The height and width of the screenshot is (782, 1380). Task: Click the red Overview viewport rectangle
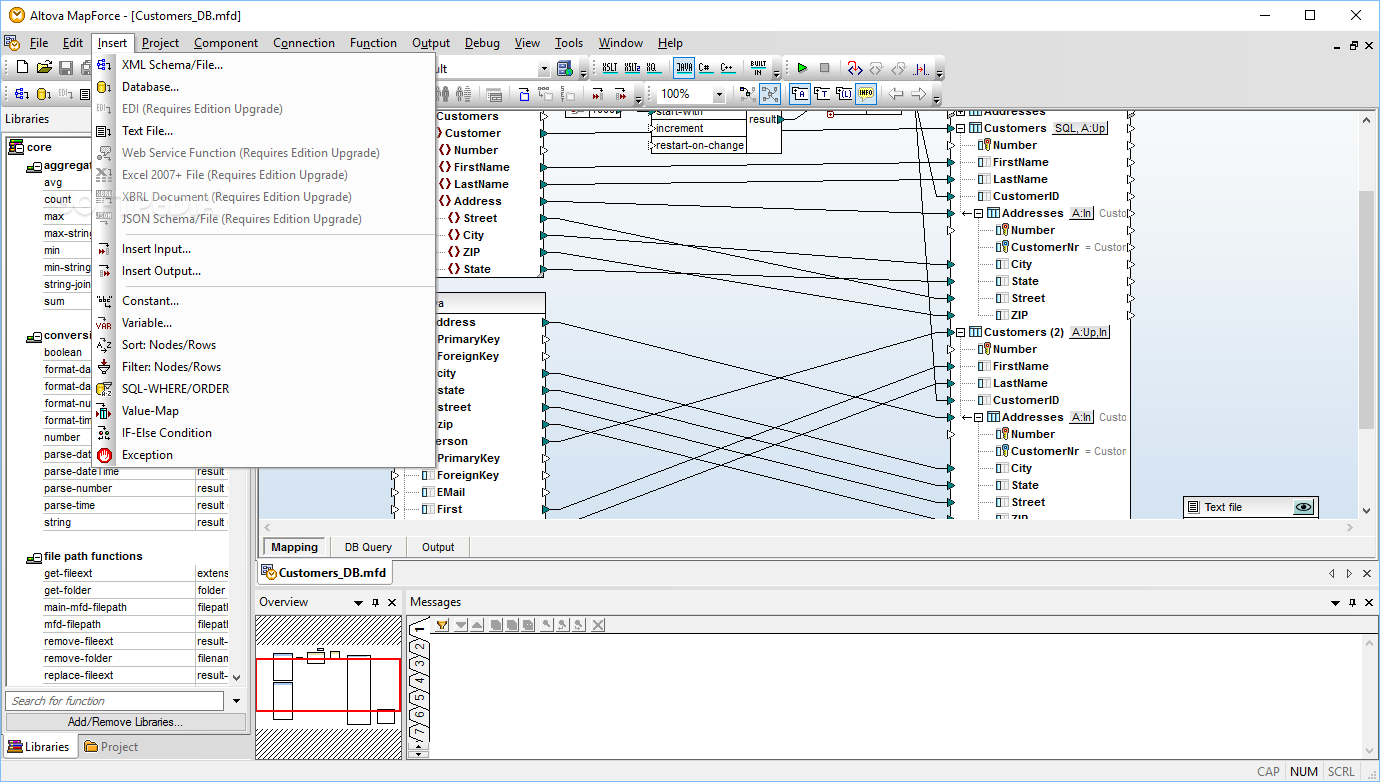click(x=328, y=685)
